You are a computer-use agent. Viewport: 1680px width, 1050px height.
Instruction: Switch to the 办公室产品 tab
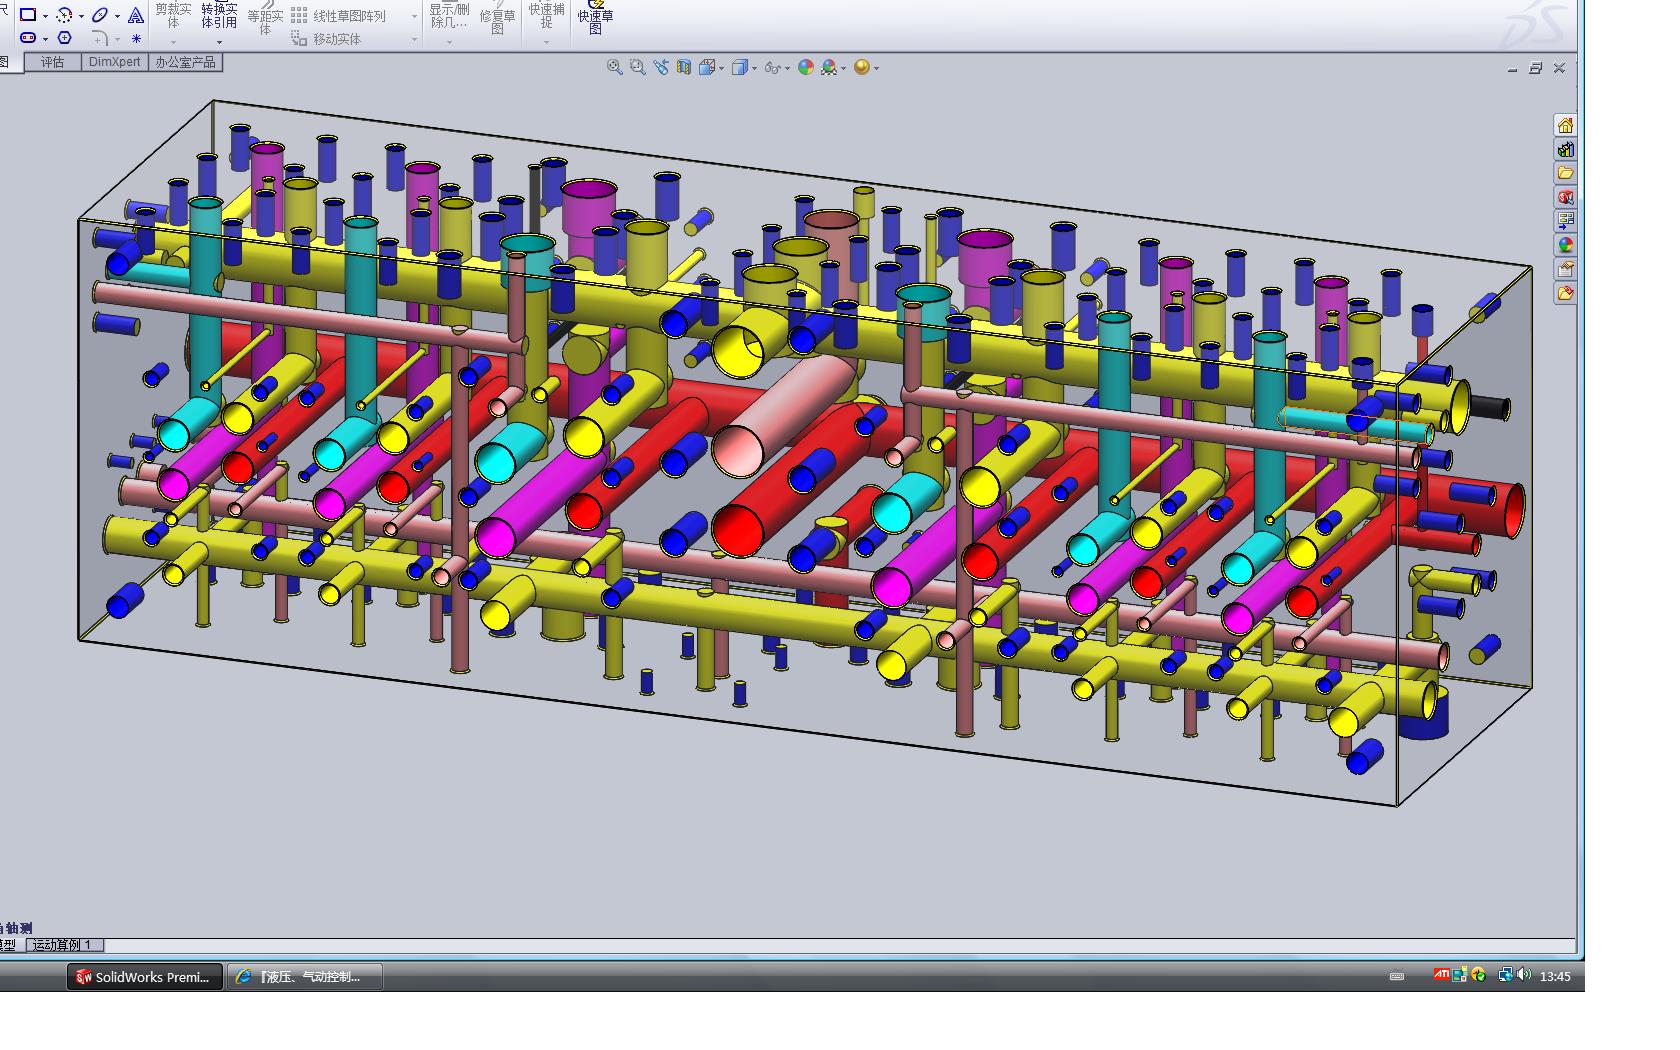(x=185, y=62)
